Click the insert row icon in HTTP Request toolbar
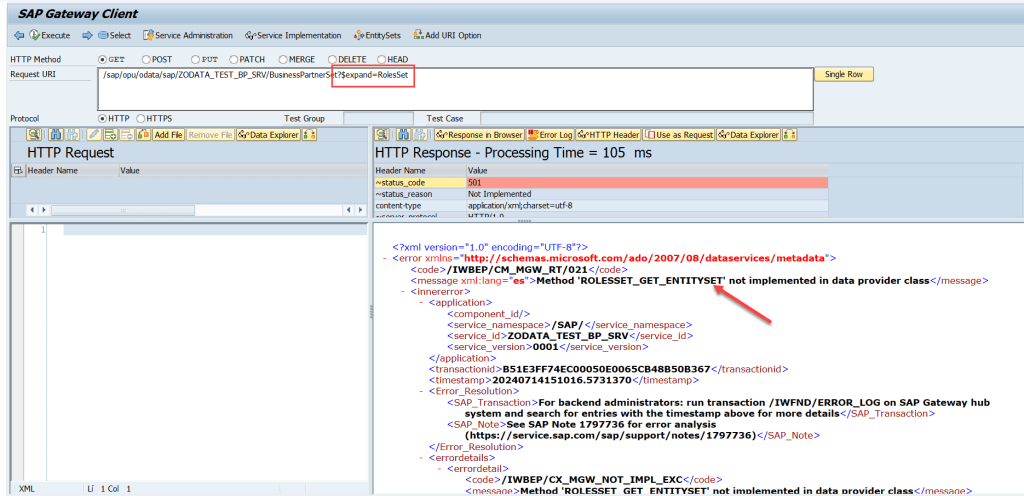Screen dimensions: 1024x496 (110, 134)
